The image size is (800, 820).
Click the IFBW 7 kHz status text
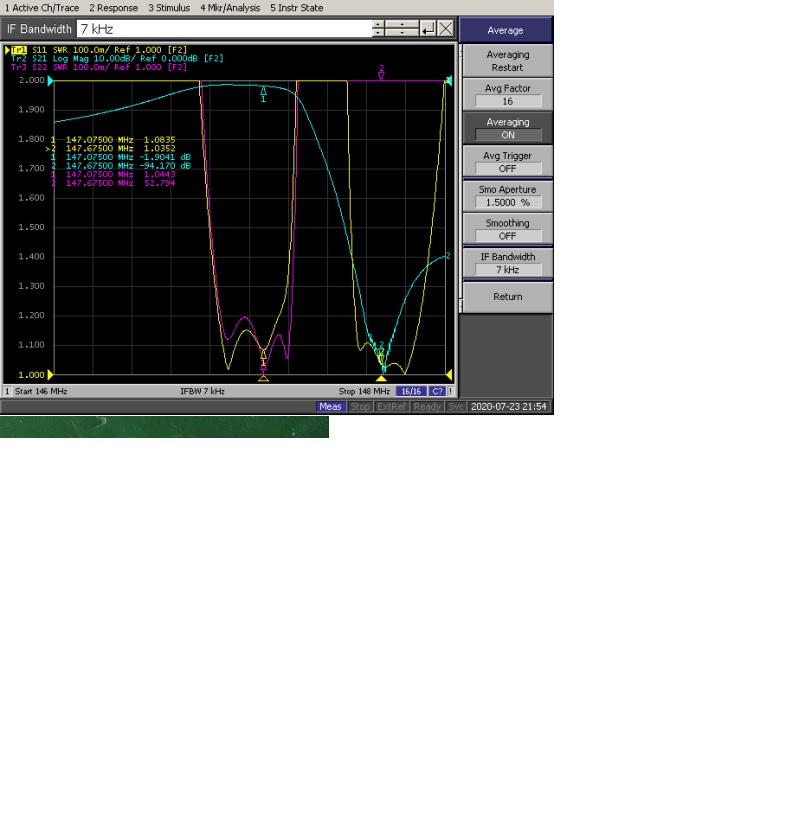point(202,391)
